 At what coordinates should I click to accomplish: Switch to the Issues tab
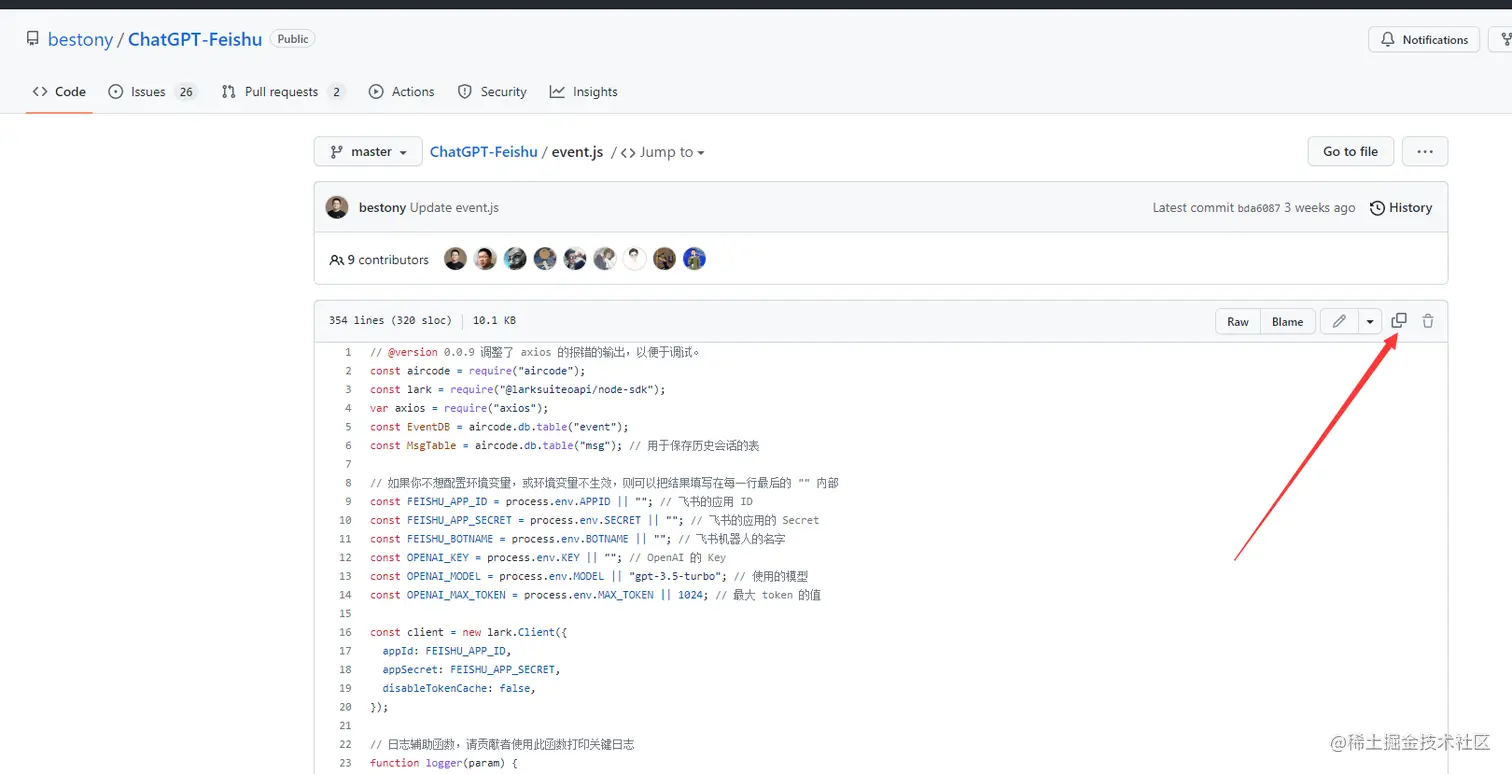point(152,91)
